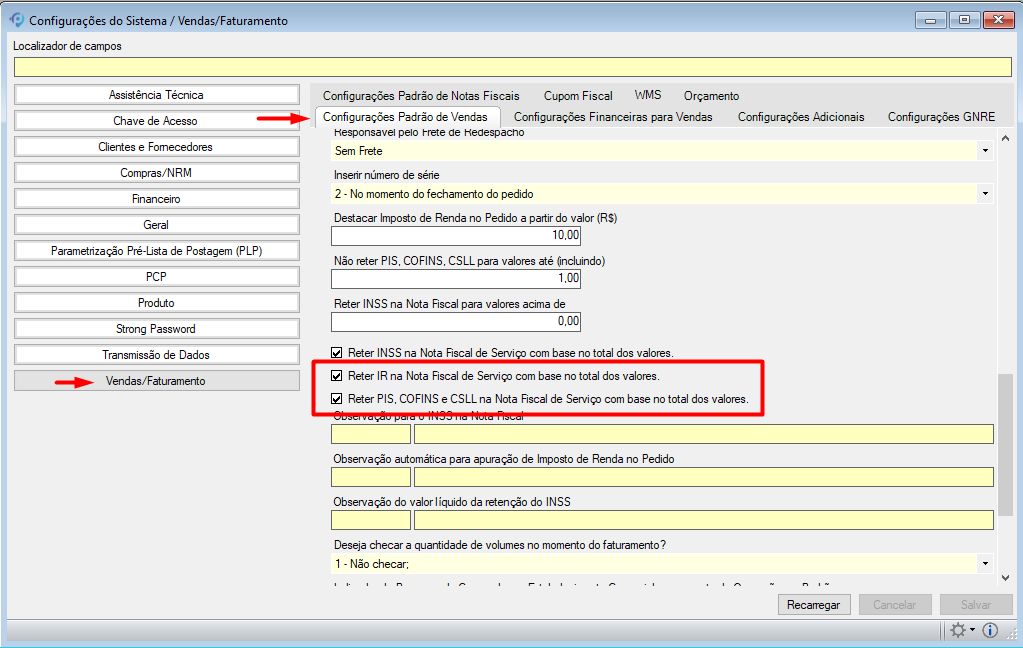Minimize the Configurações do Sistema window
This screenshot has width=1023, height=648.
(932, 19)
